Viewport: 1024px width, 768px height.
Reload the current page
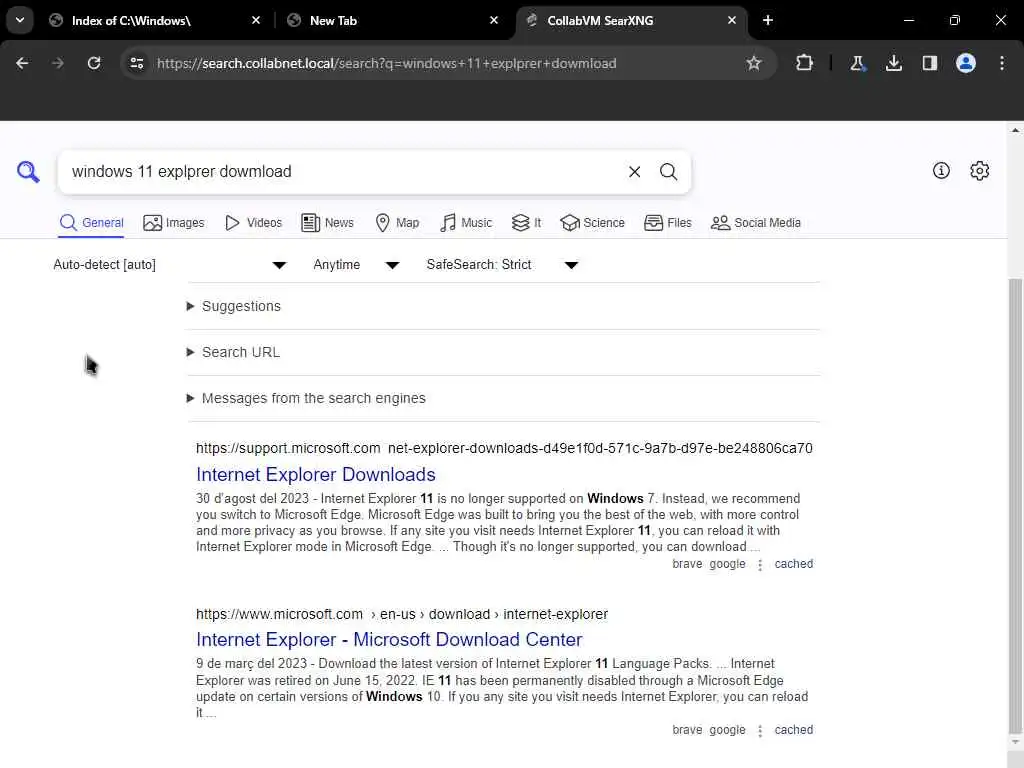94,63
